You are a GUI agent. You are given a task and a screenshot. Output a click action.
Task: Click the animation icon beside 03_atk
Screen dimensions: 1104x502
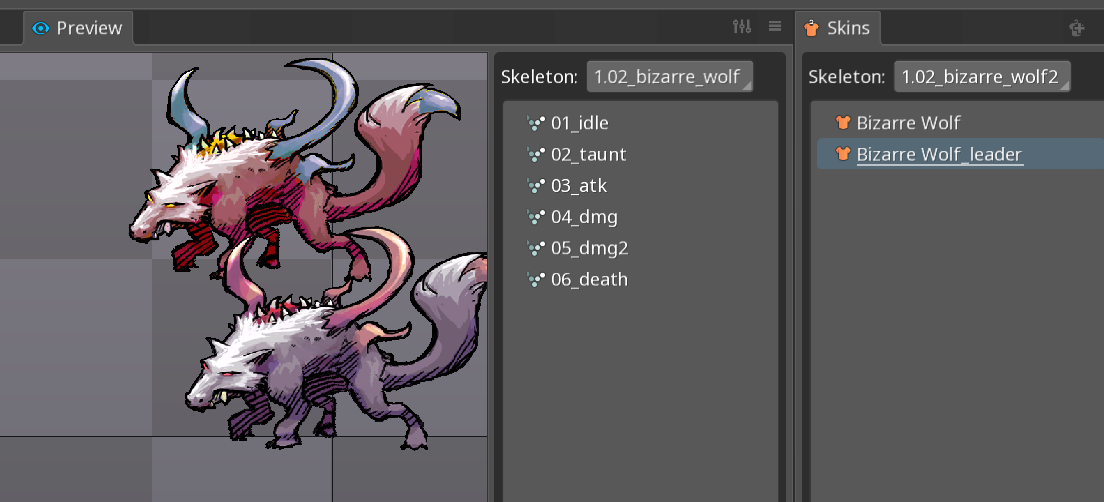(536, 186)
